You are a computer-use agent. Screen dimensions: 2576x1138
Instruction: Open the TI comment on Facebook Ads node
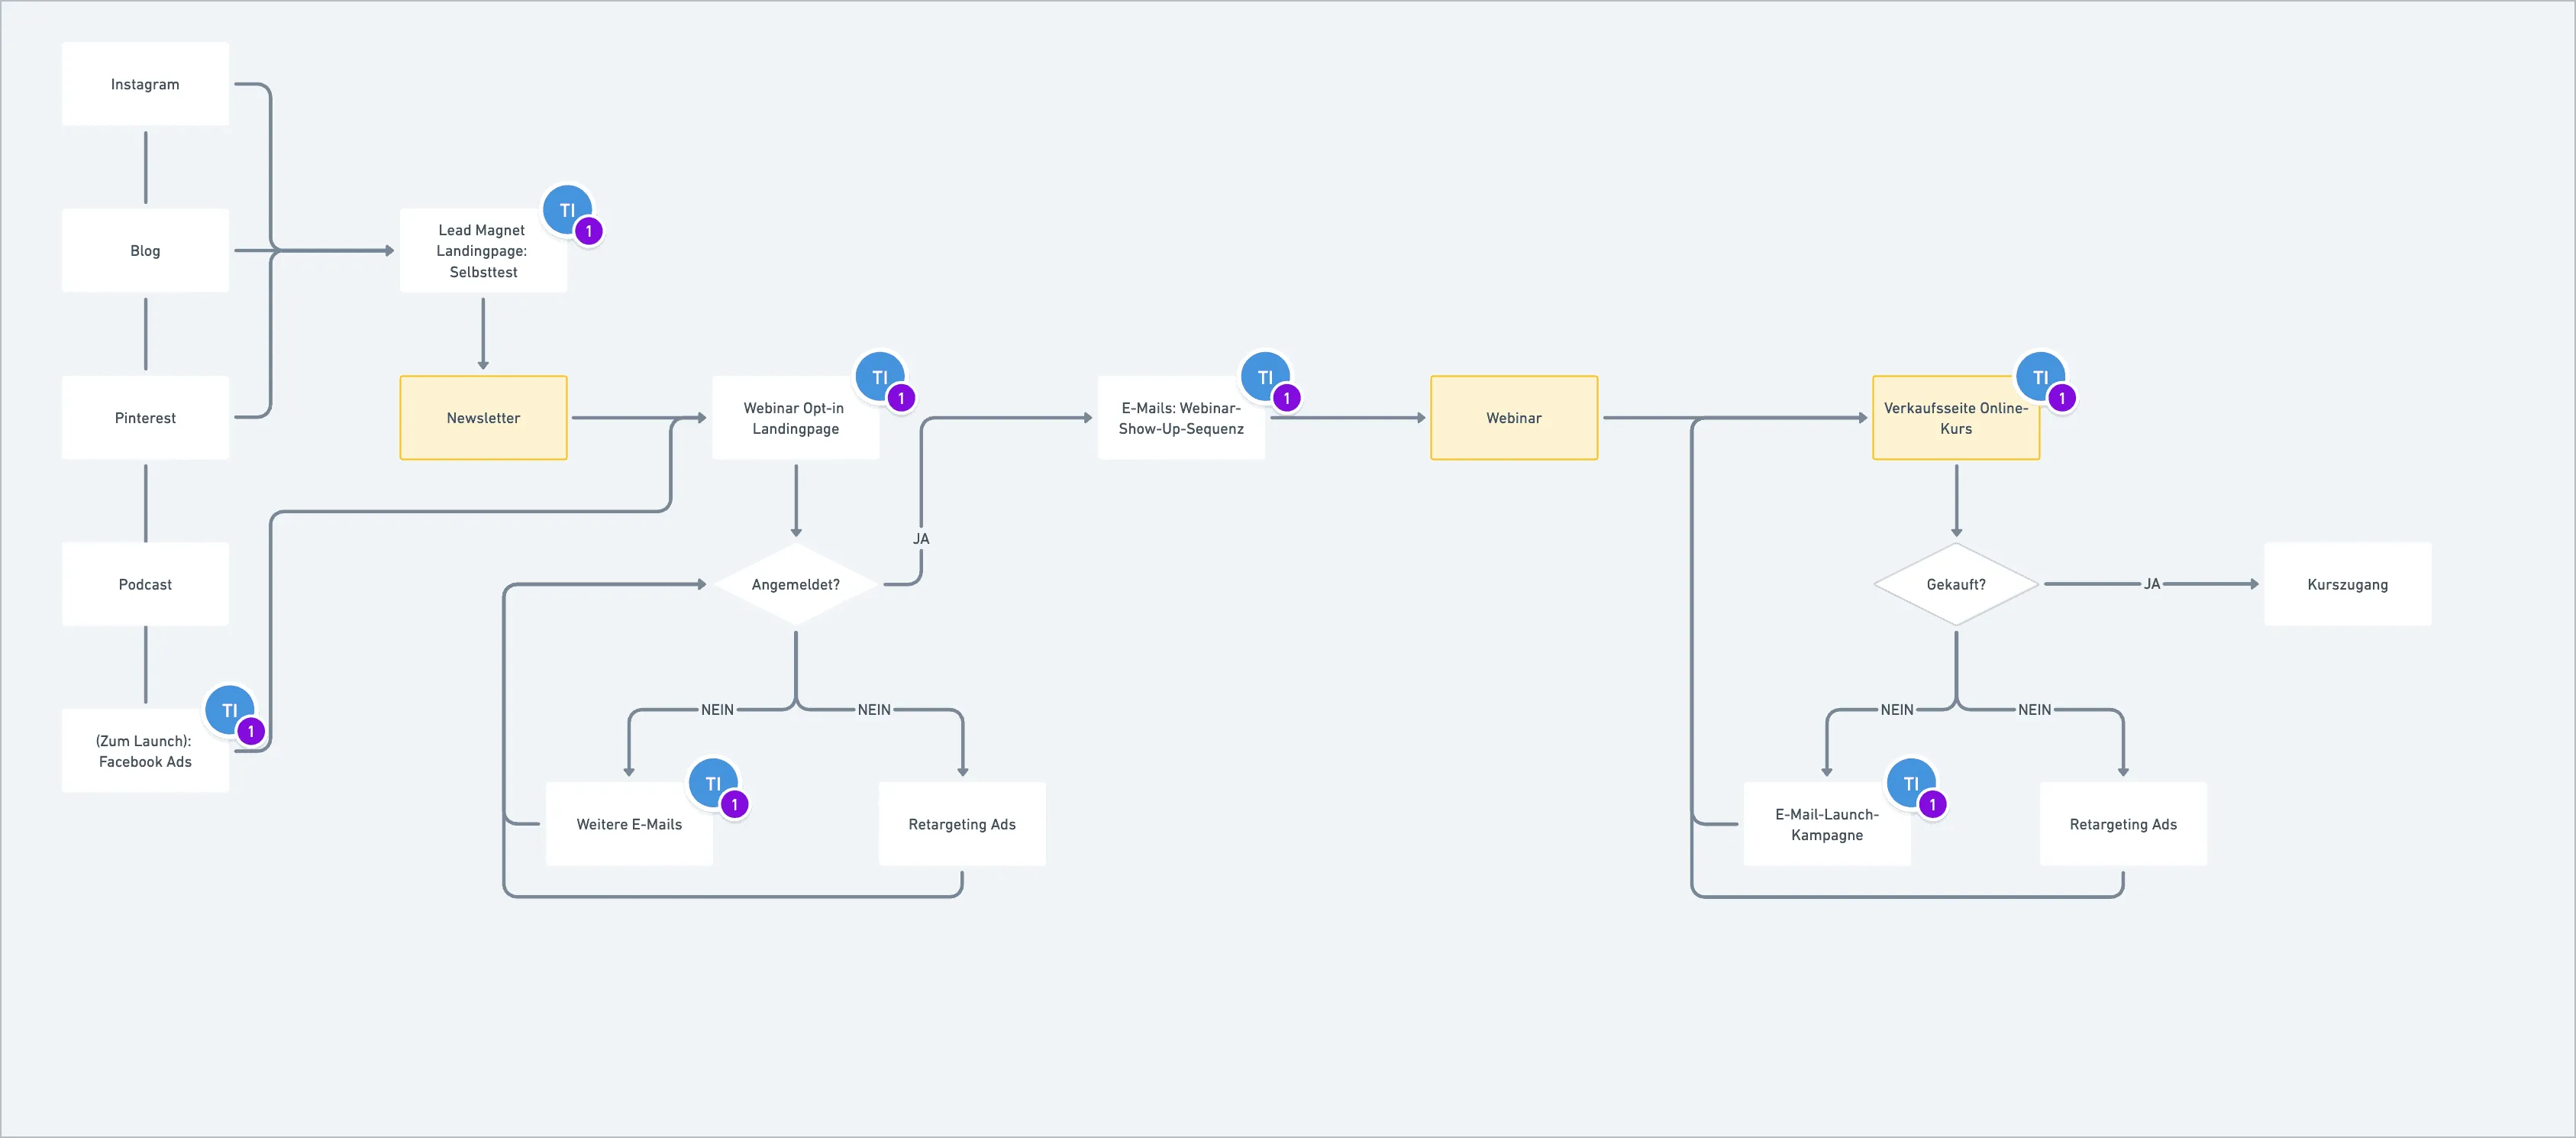[230, 710]
